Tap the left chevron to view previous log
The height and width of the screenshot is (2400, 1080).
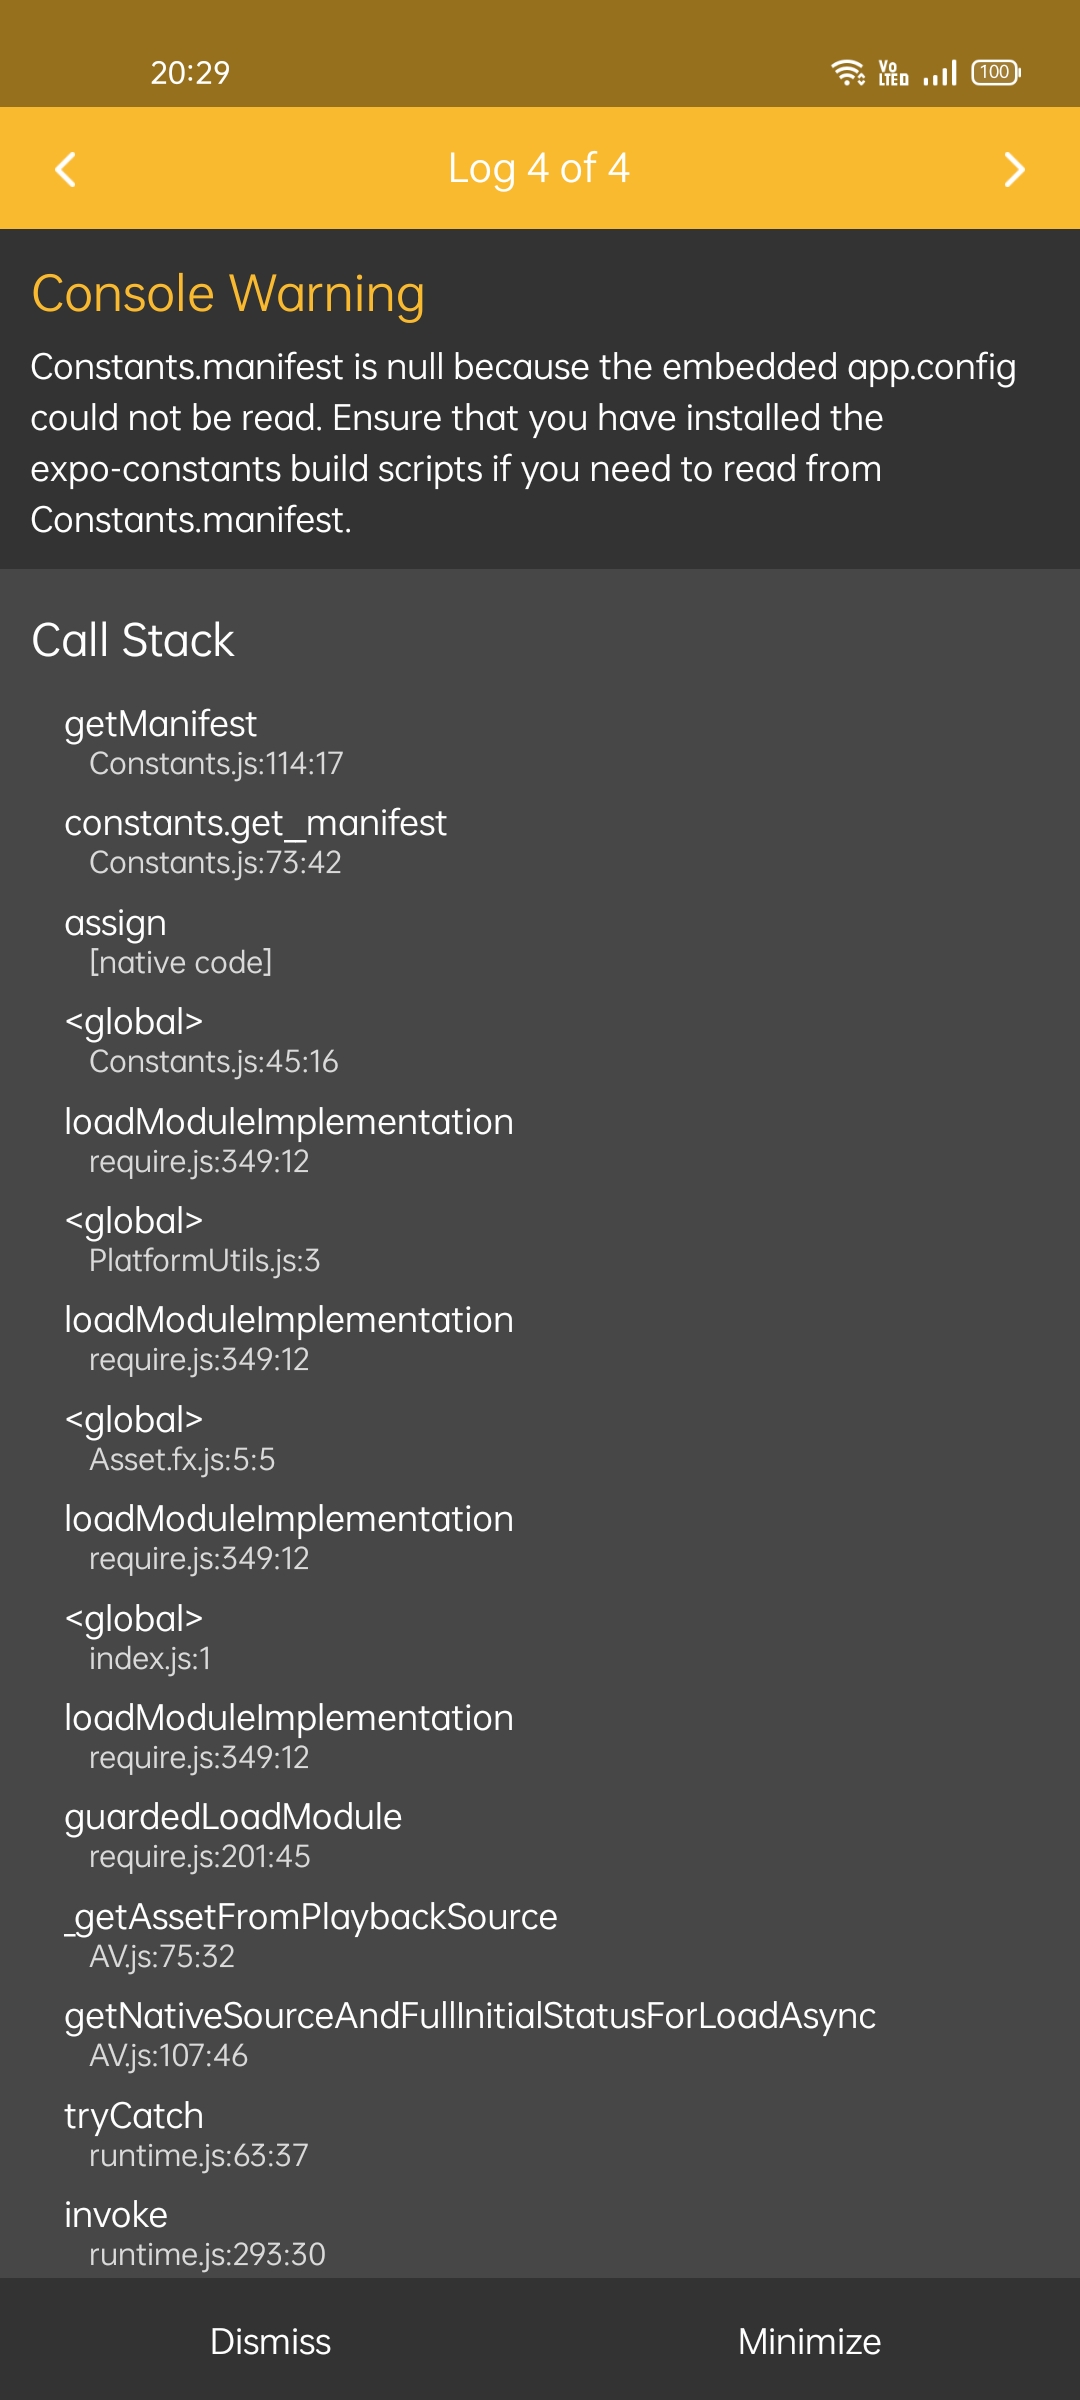point(66,168)
